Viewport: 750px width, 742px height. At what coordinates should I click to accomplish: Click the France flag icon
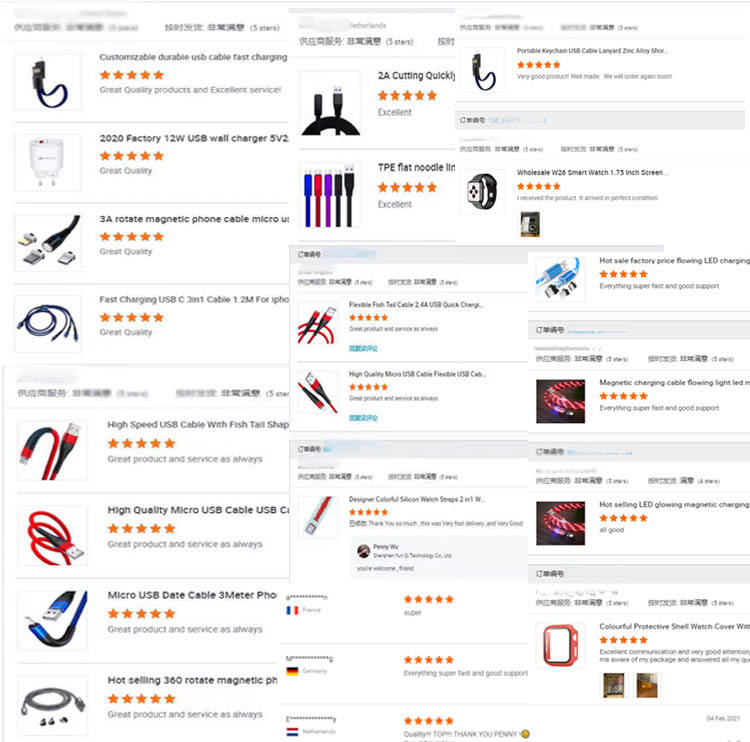292,610
